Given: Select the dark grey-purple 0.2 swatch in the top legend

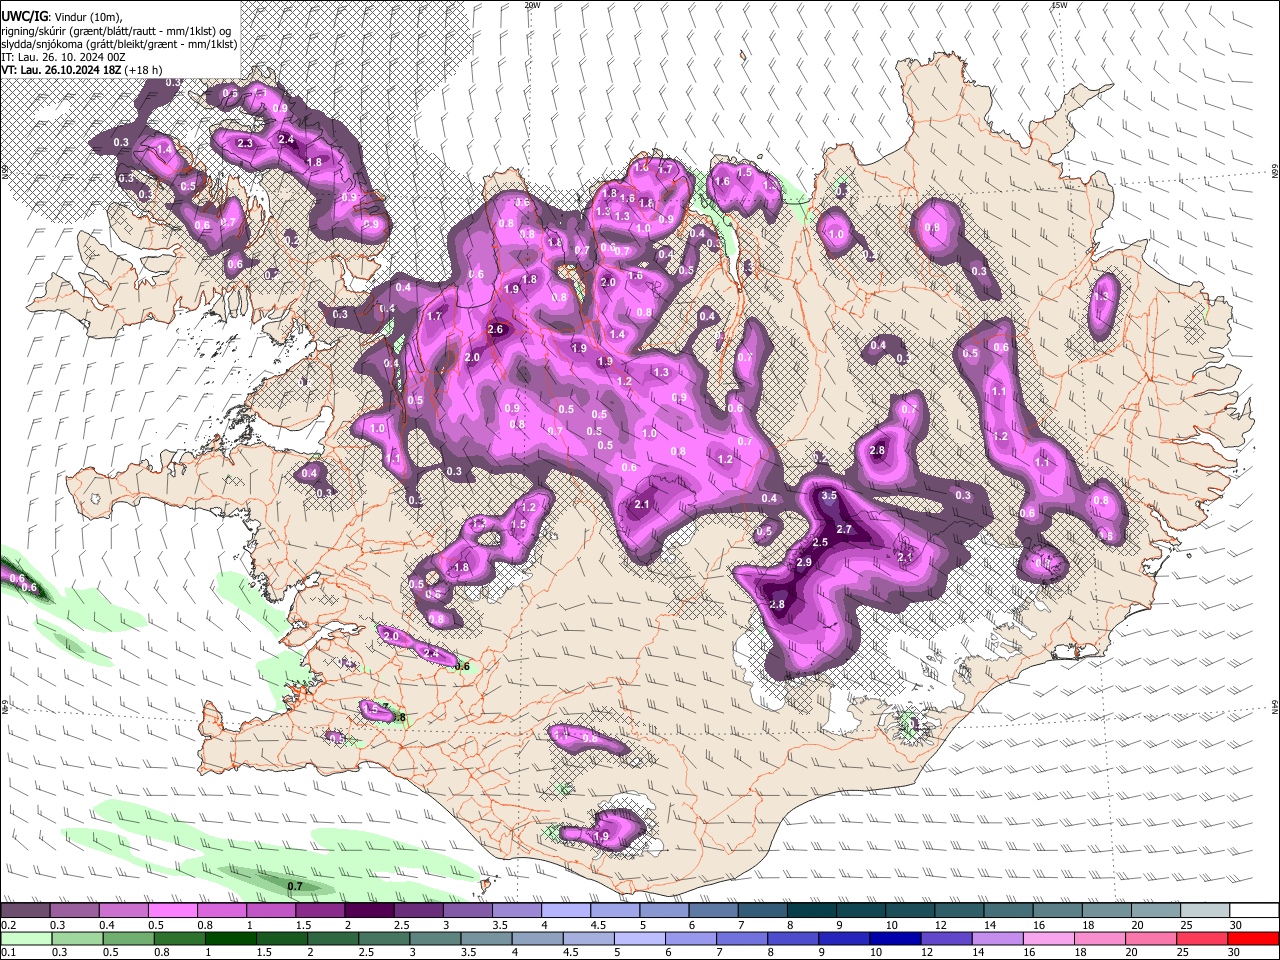Looking at the screenshot, I should [25, 910].
